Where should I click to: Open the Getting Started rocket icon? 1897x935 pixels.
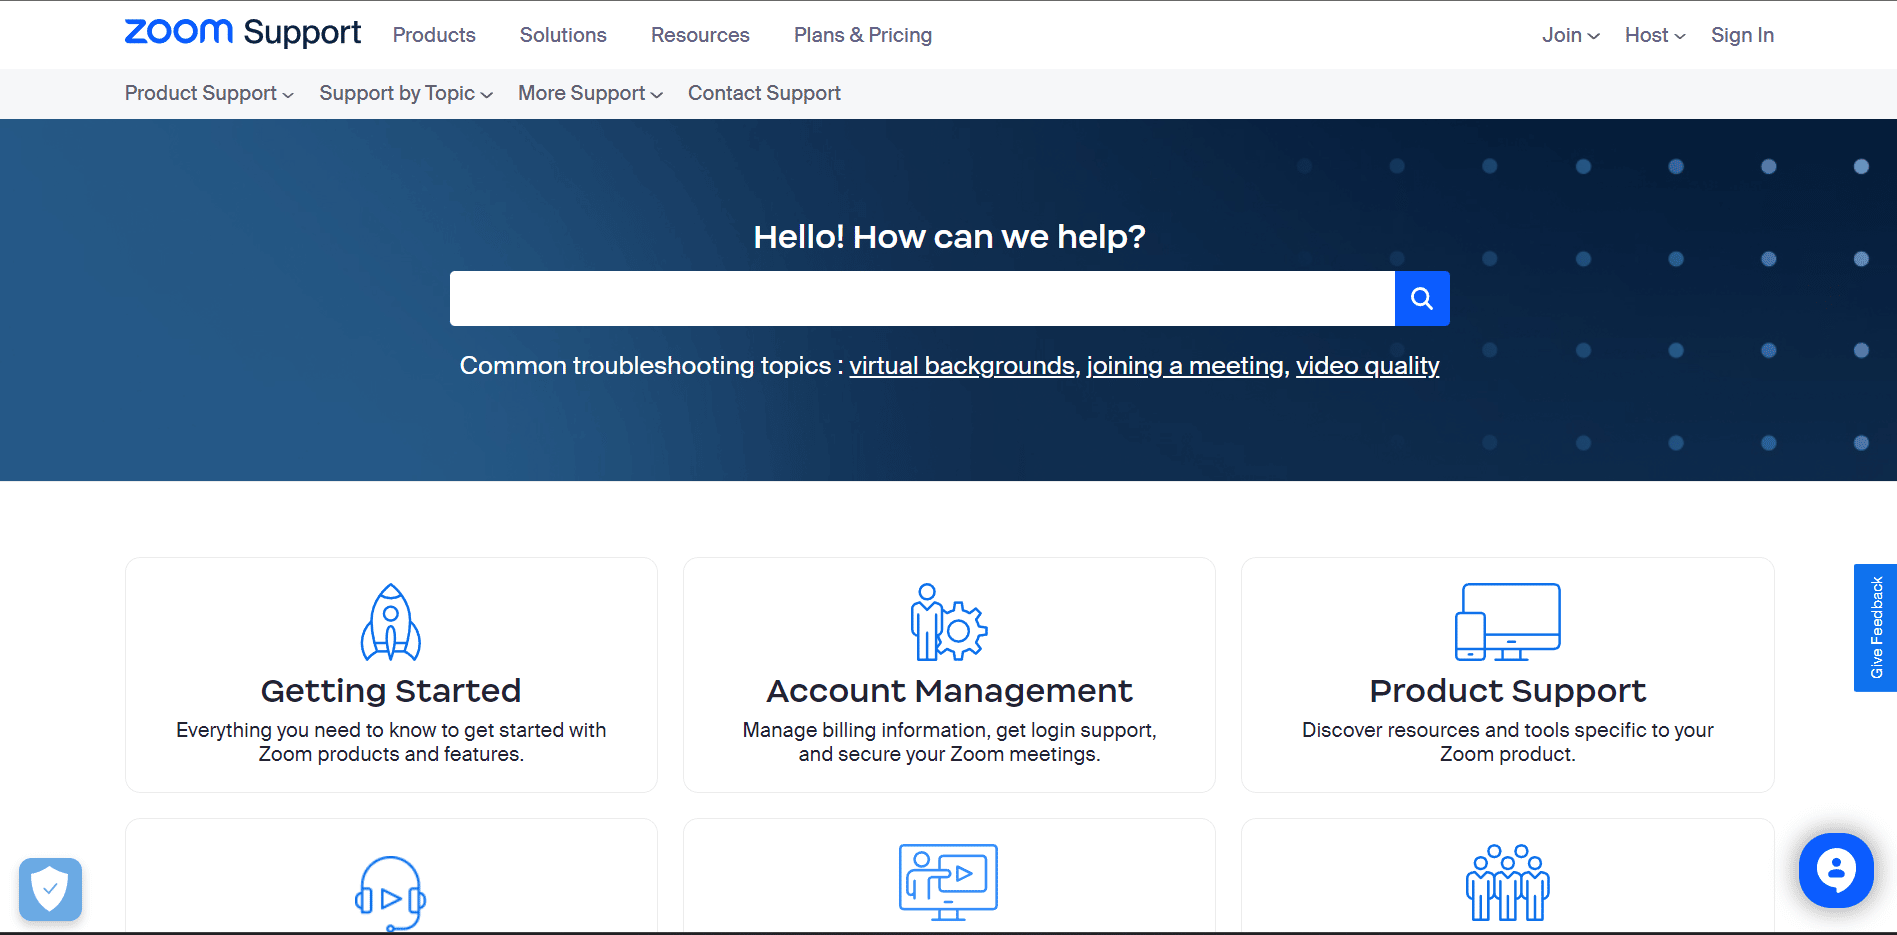(x=391, y=622)
